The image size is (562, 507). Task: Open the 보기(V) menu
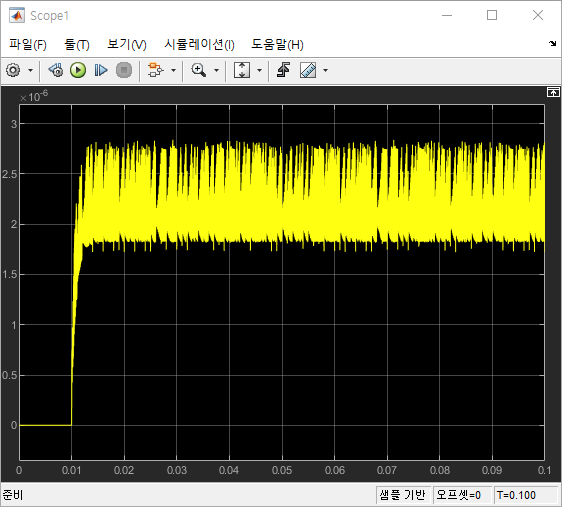coord(127,45)
